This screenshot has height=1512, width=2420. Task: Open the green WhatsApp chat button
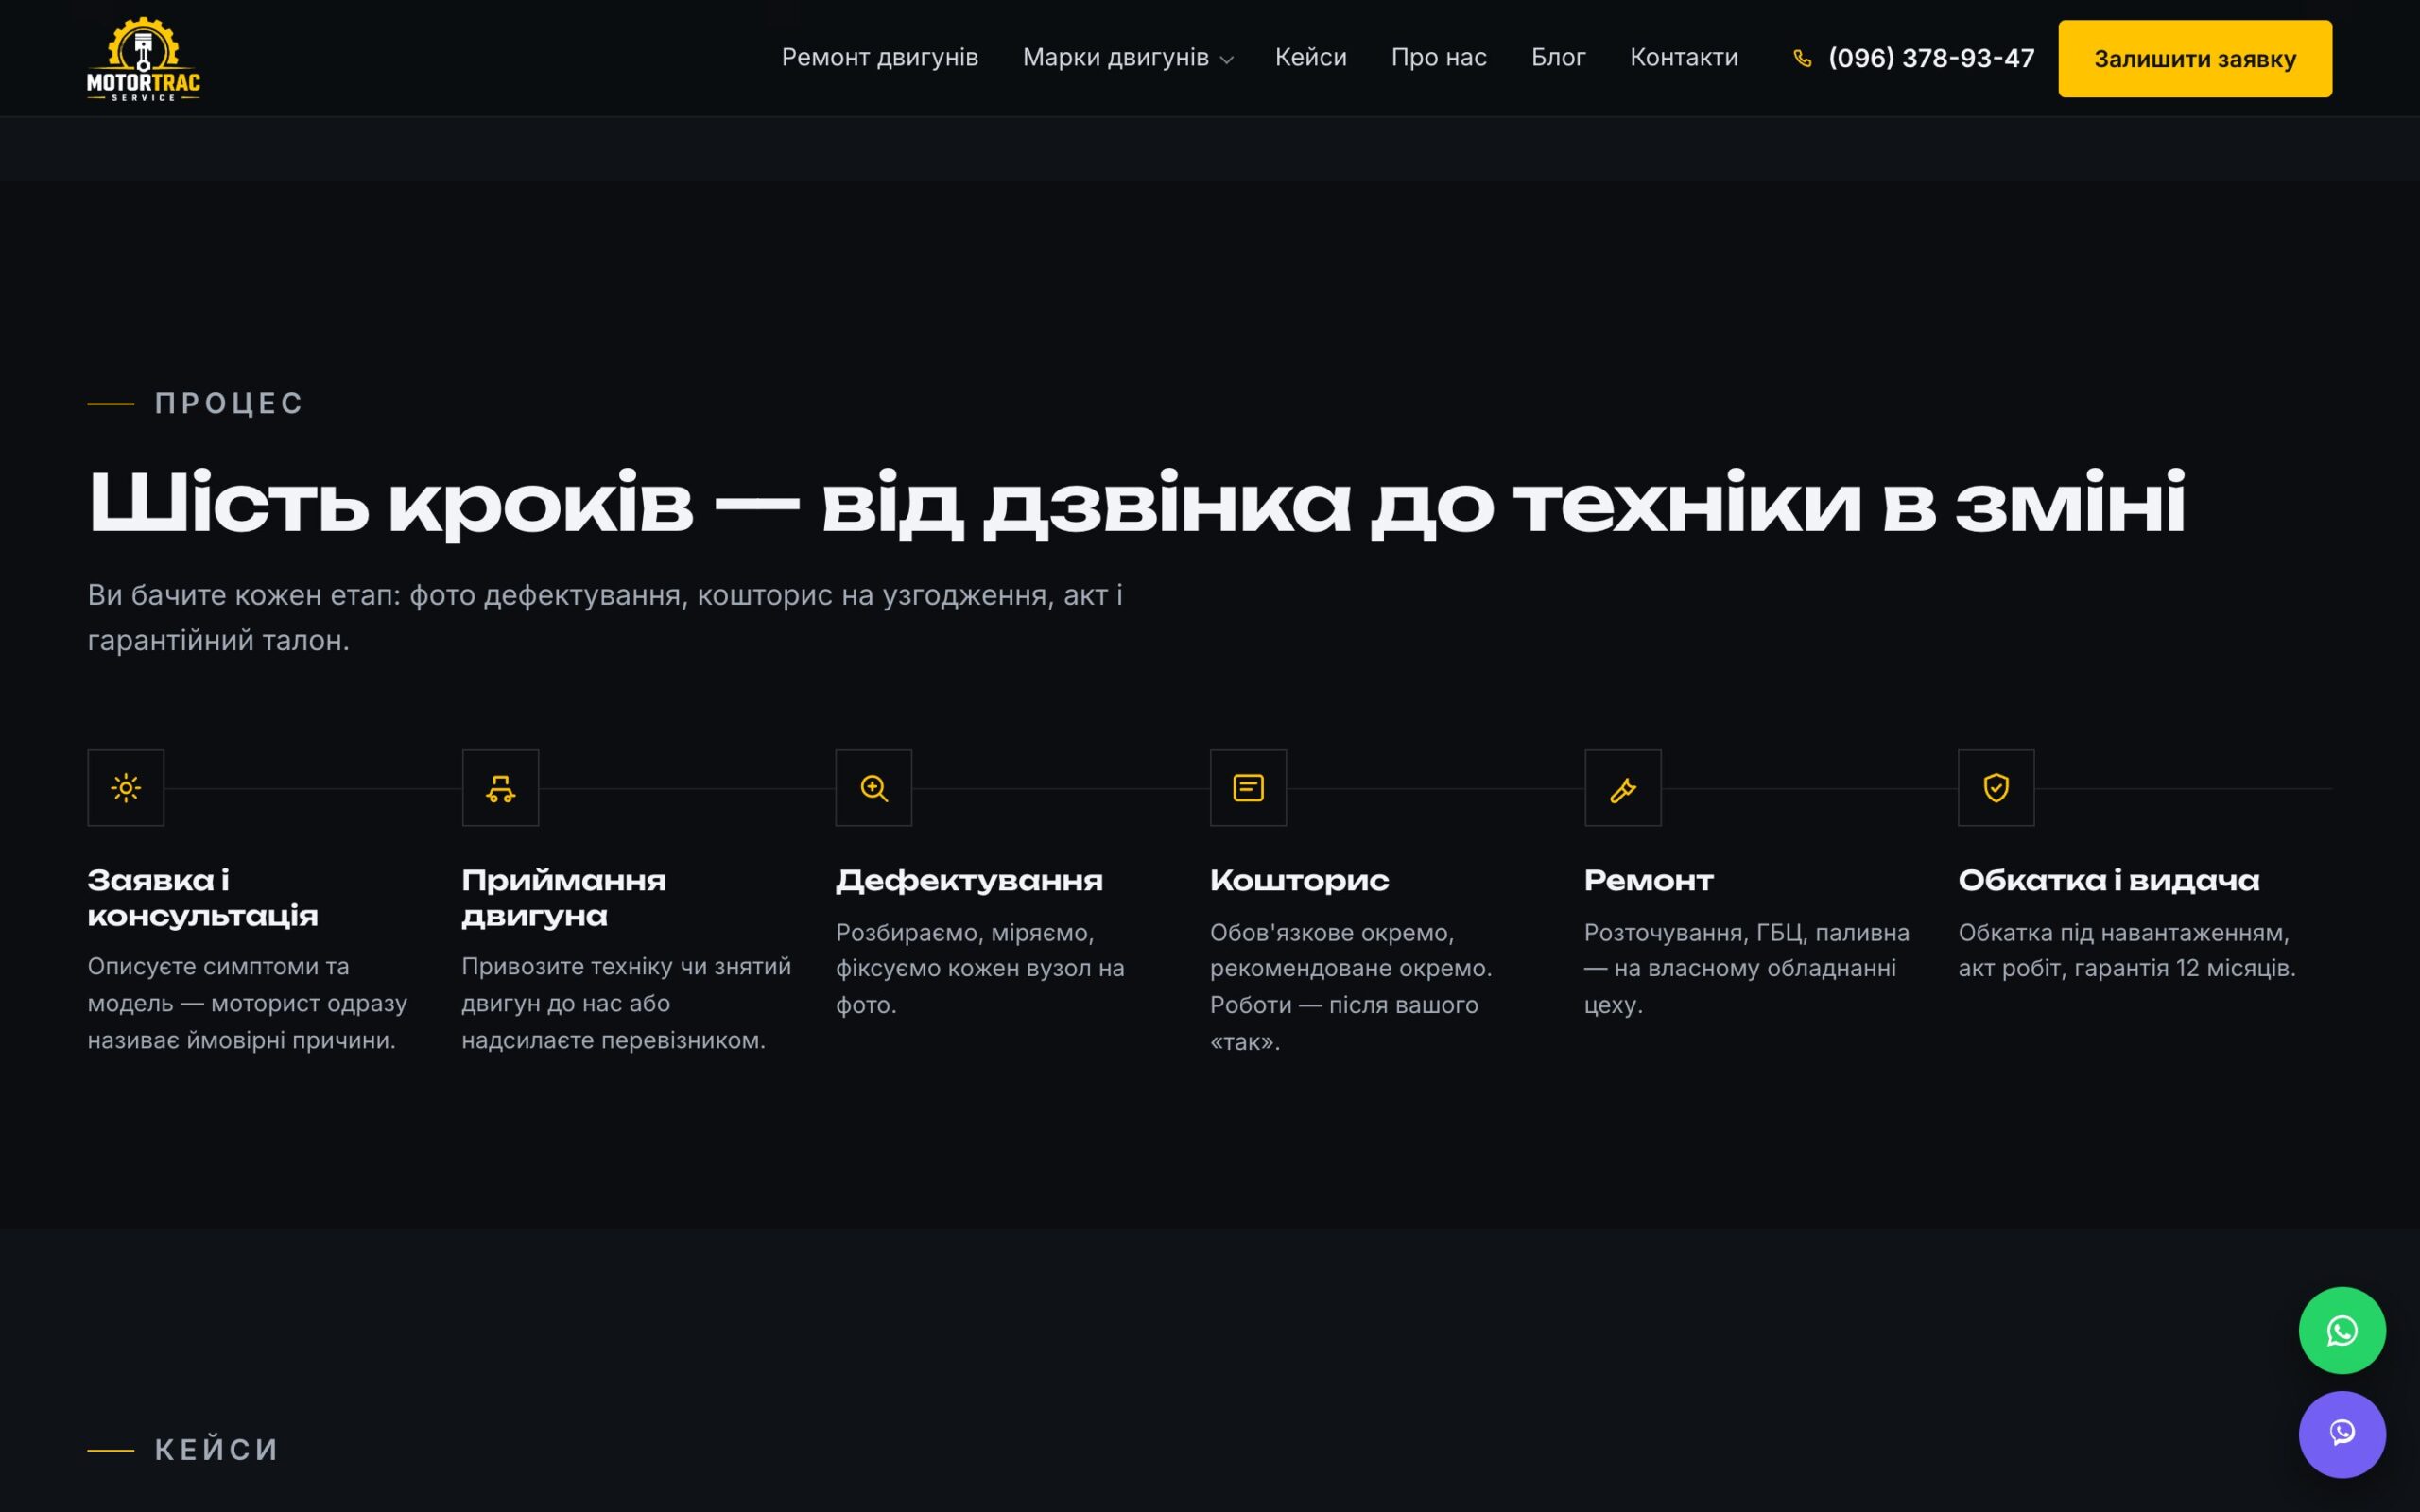(2342, 1330)
